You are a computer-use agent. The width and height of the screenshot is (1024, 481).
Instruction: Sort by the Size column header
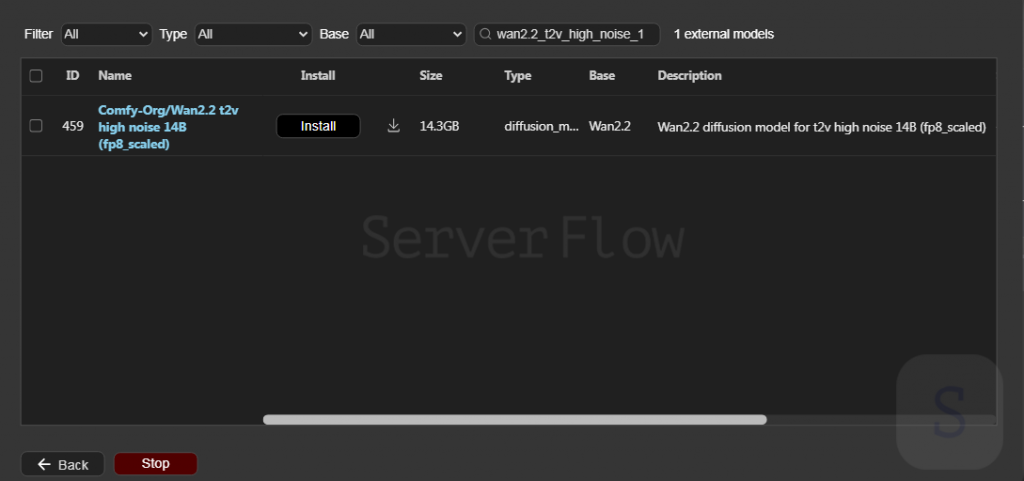tap(431, 76)
